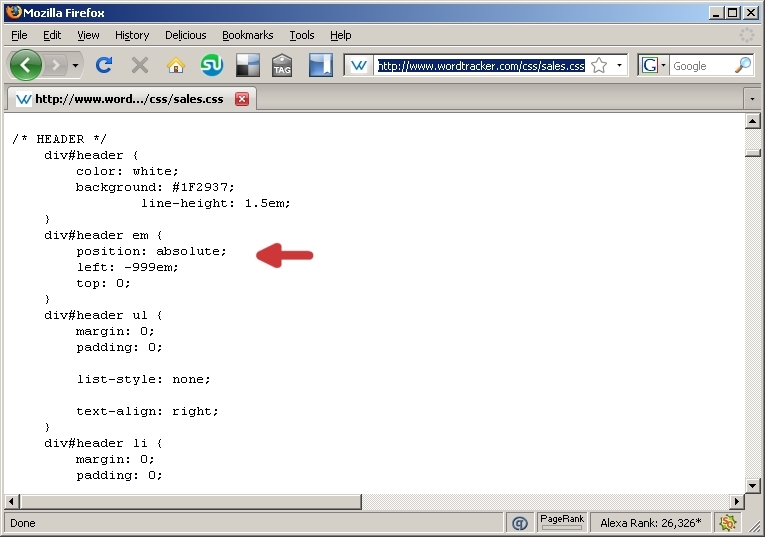The width and height of the screenshot is (765, 537).
Task: Select the sales.css tab
Action: pos(132,99)
